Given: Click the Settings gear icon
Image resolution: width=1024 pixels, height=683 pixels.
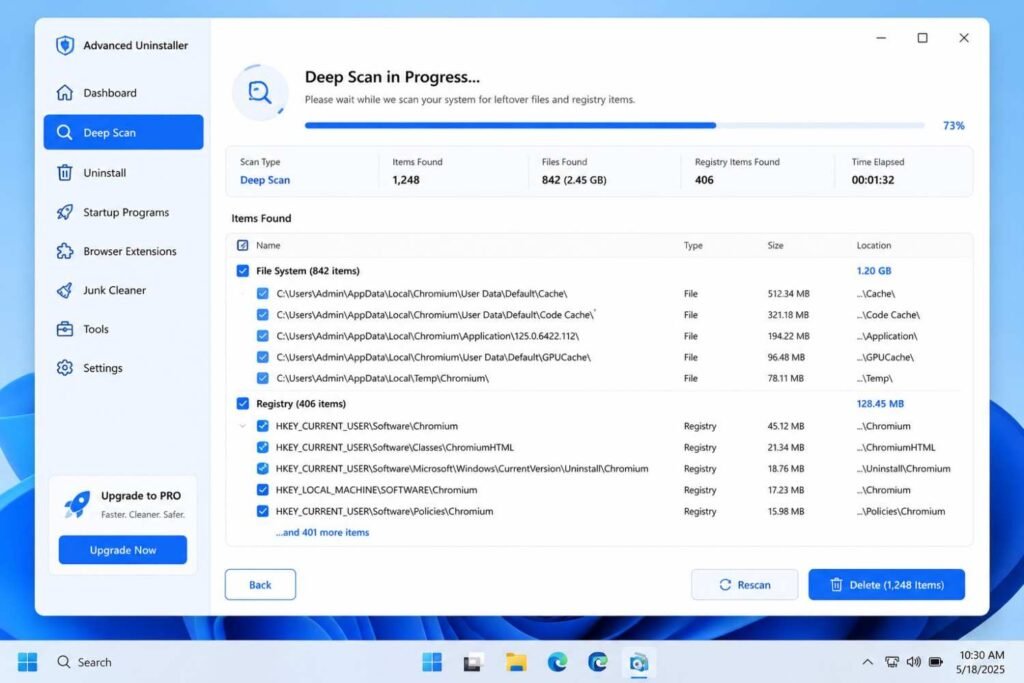Looking at the screenshot, I should tap(65, 368).
